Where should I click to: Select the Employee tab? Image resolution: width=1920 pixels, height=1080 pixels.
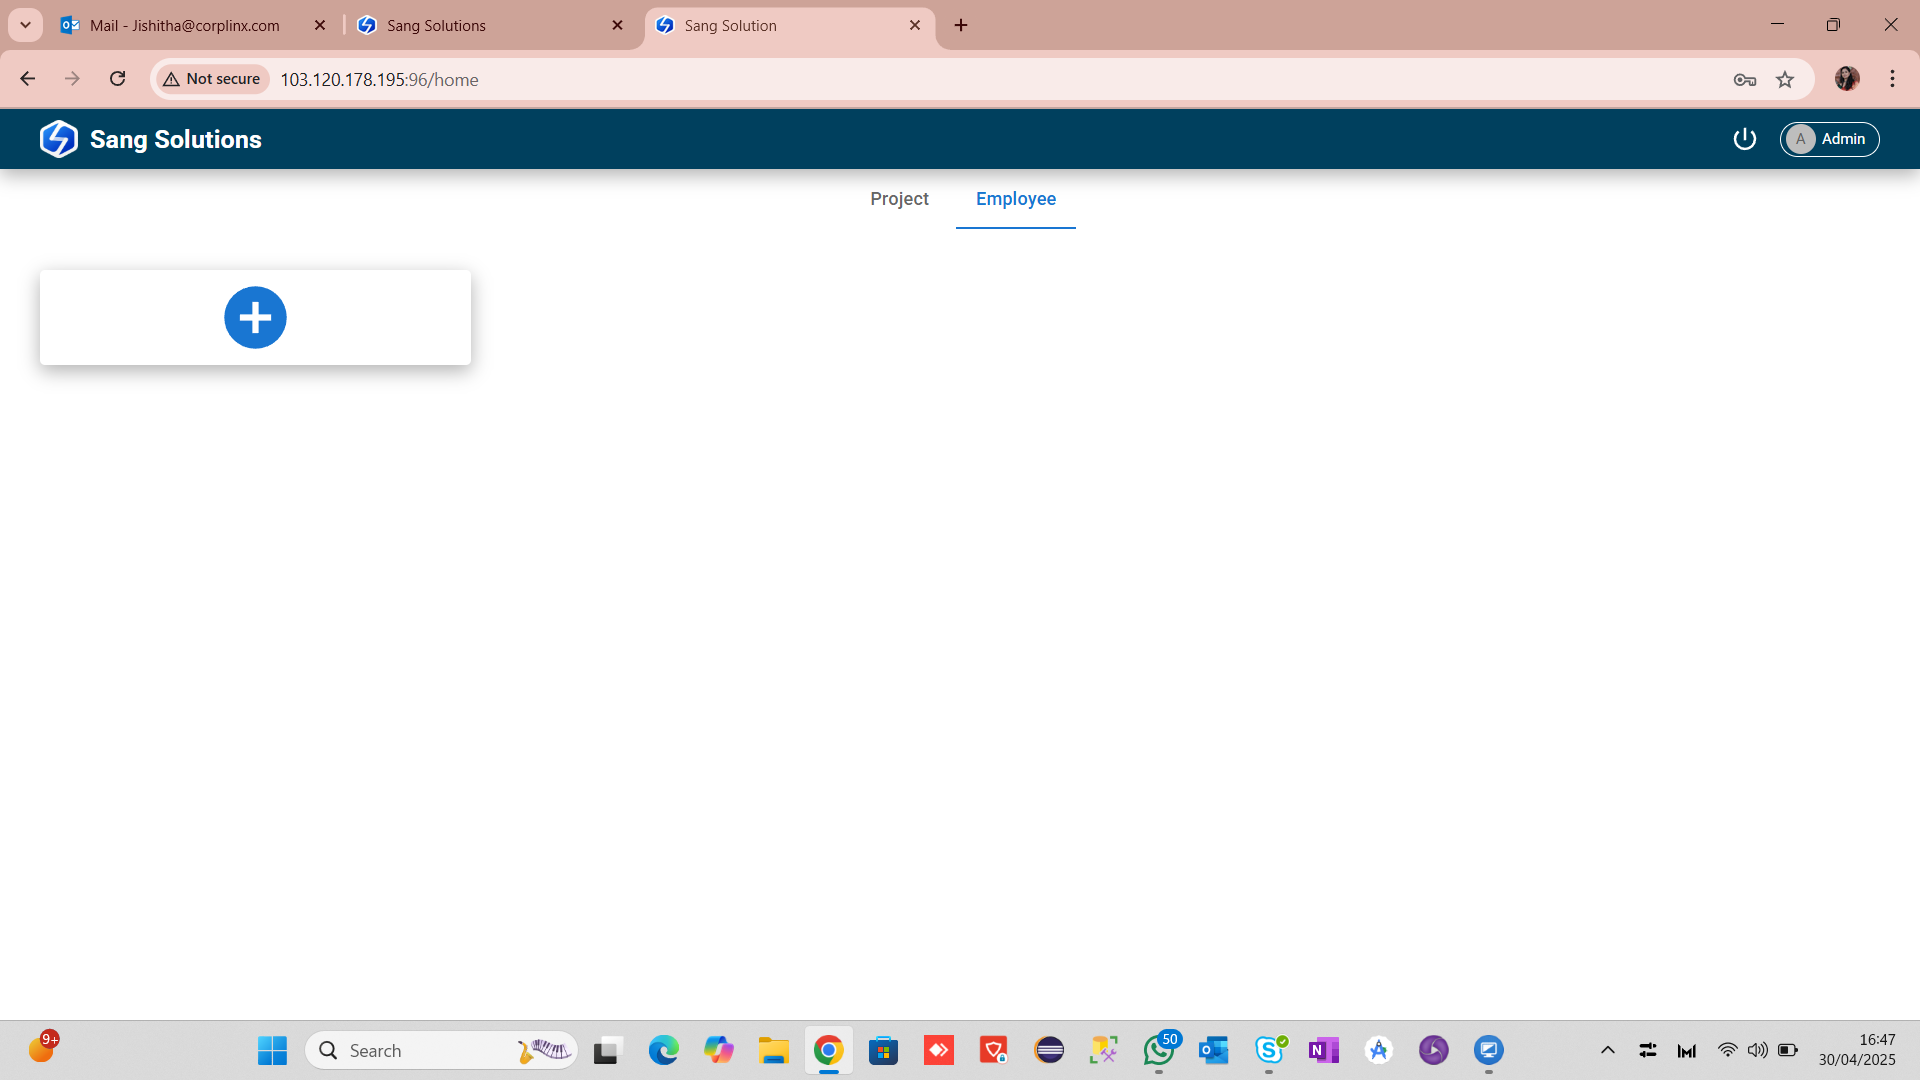pyautogui.click(x=1015, y=199)
